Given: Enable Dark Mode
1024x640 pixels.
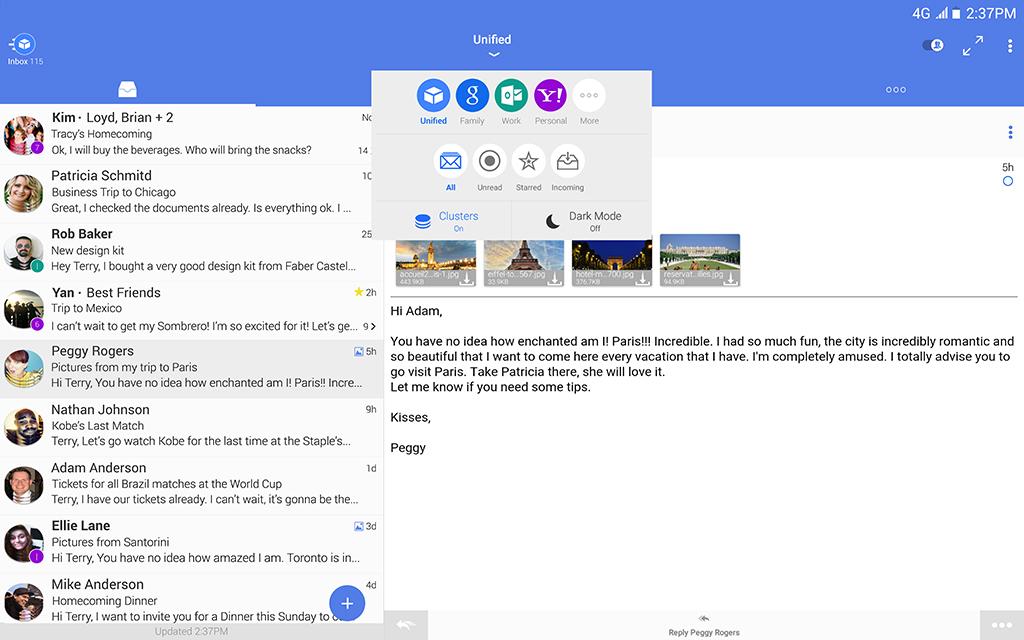Looking at the screenshot, I should 580,220.
